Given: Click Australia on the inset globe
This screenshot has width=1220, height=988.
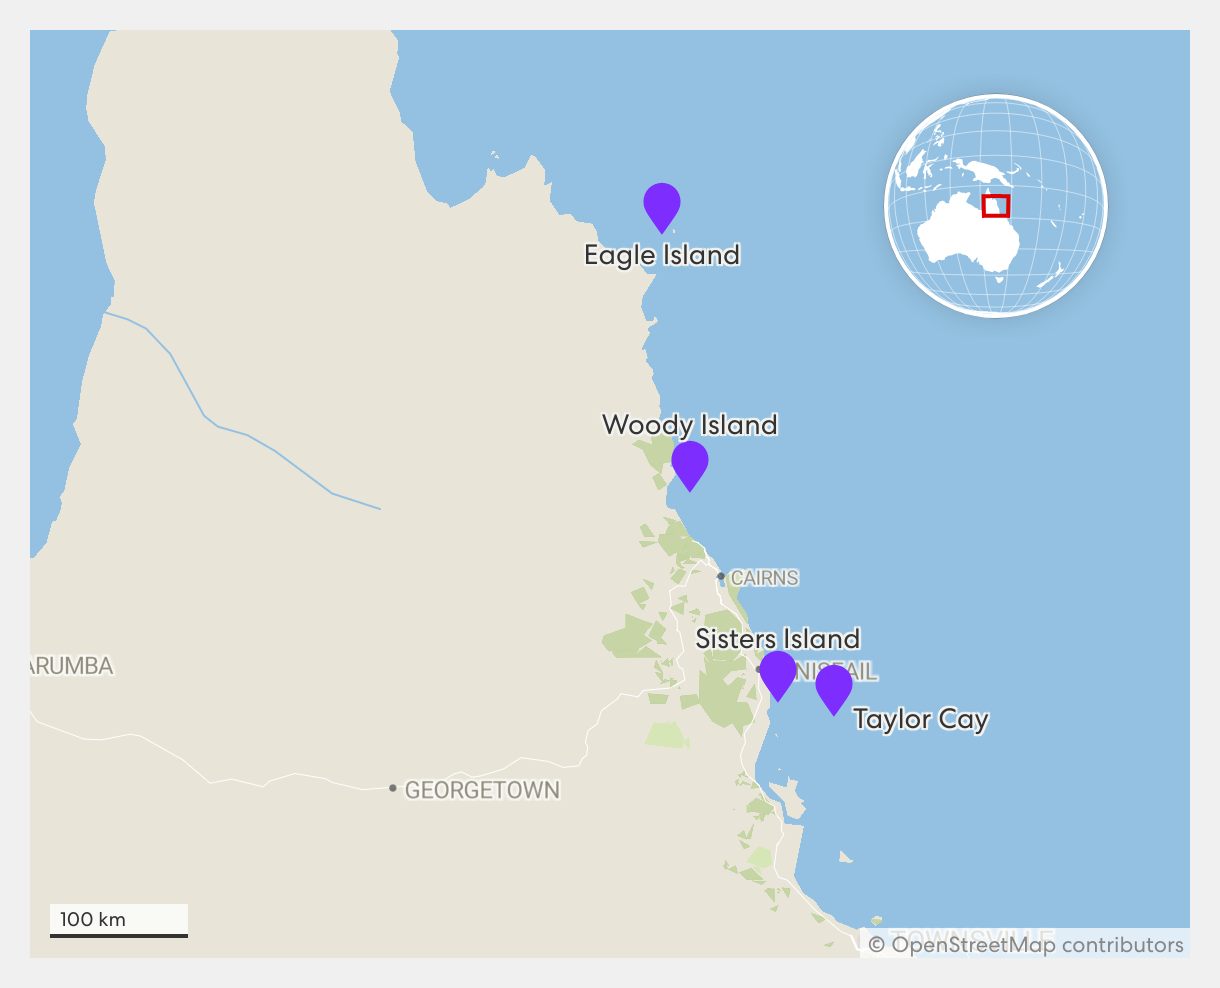Looking at the screenshot, I should [x=965, y=235].
